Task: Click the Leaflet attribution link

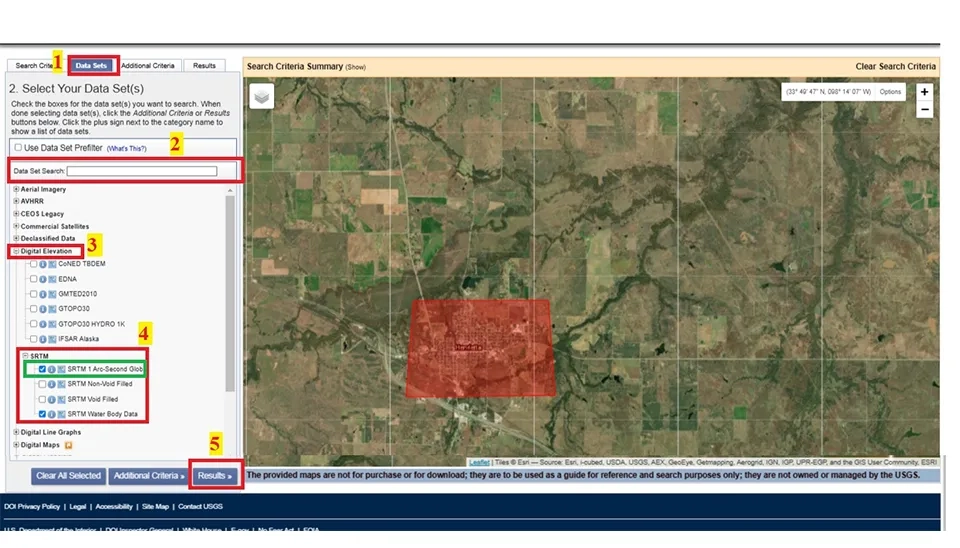Action: tap(479, 463)
